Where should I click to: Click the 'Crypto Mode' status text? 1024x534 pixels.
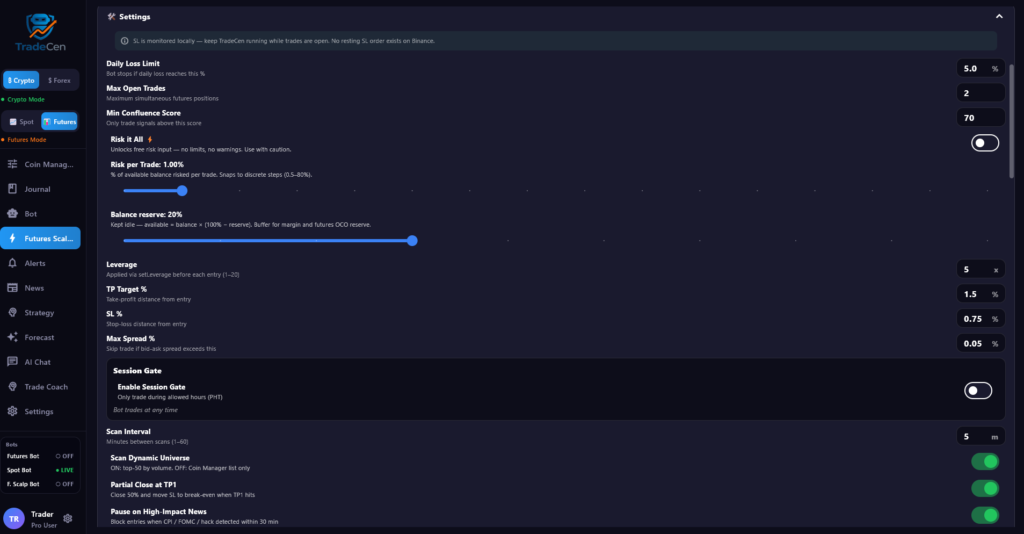[26, 99]
